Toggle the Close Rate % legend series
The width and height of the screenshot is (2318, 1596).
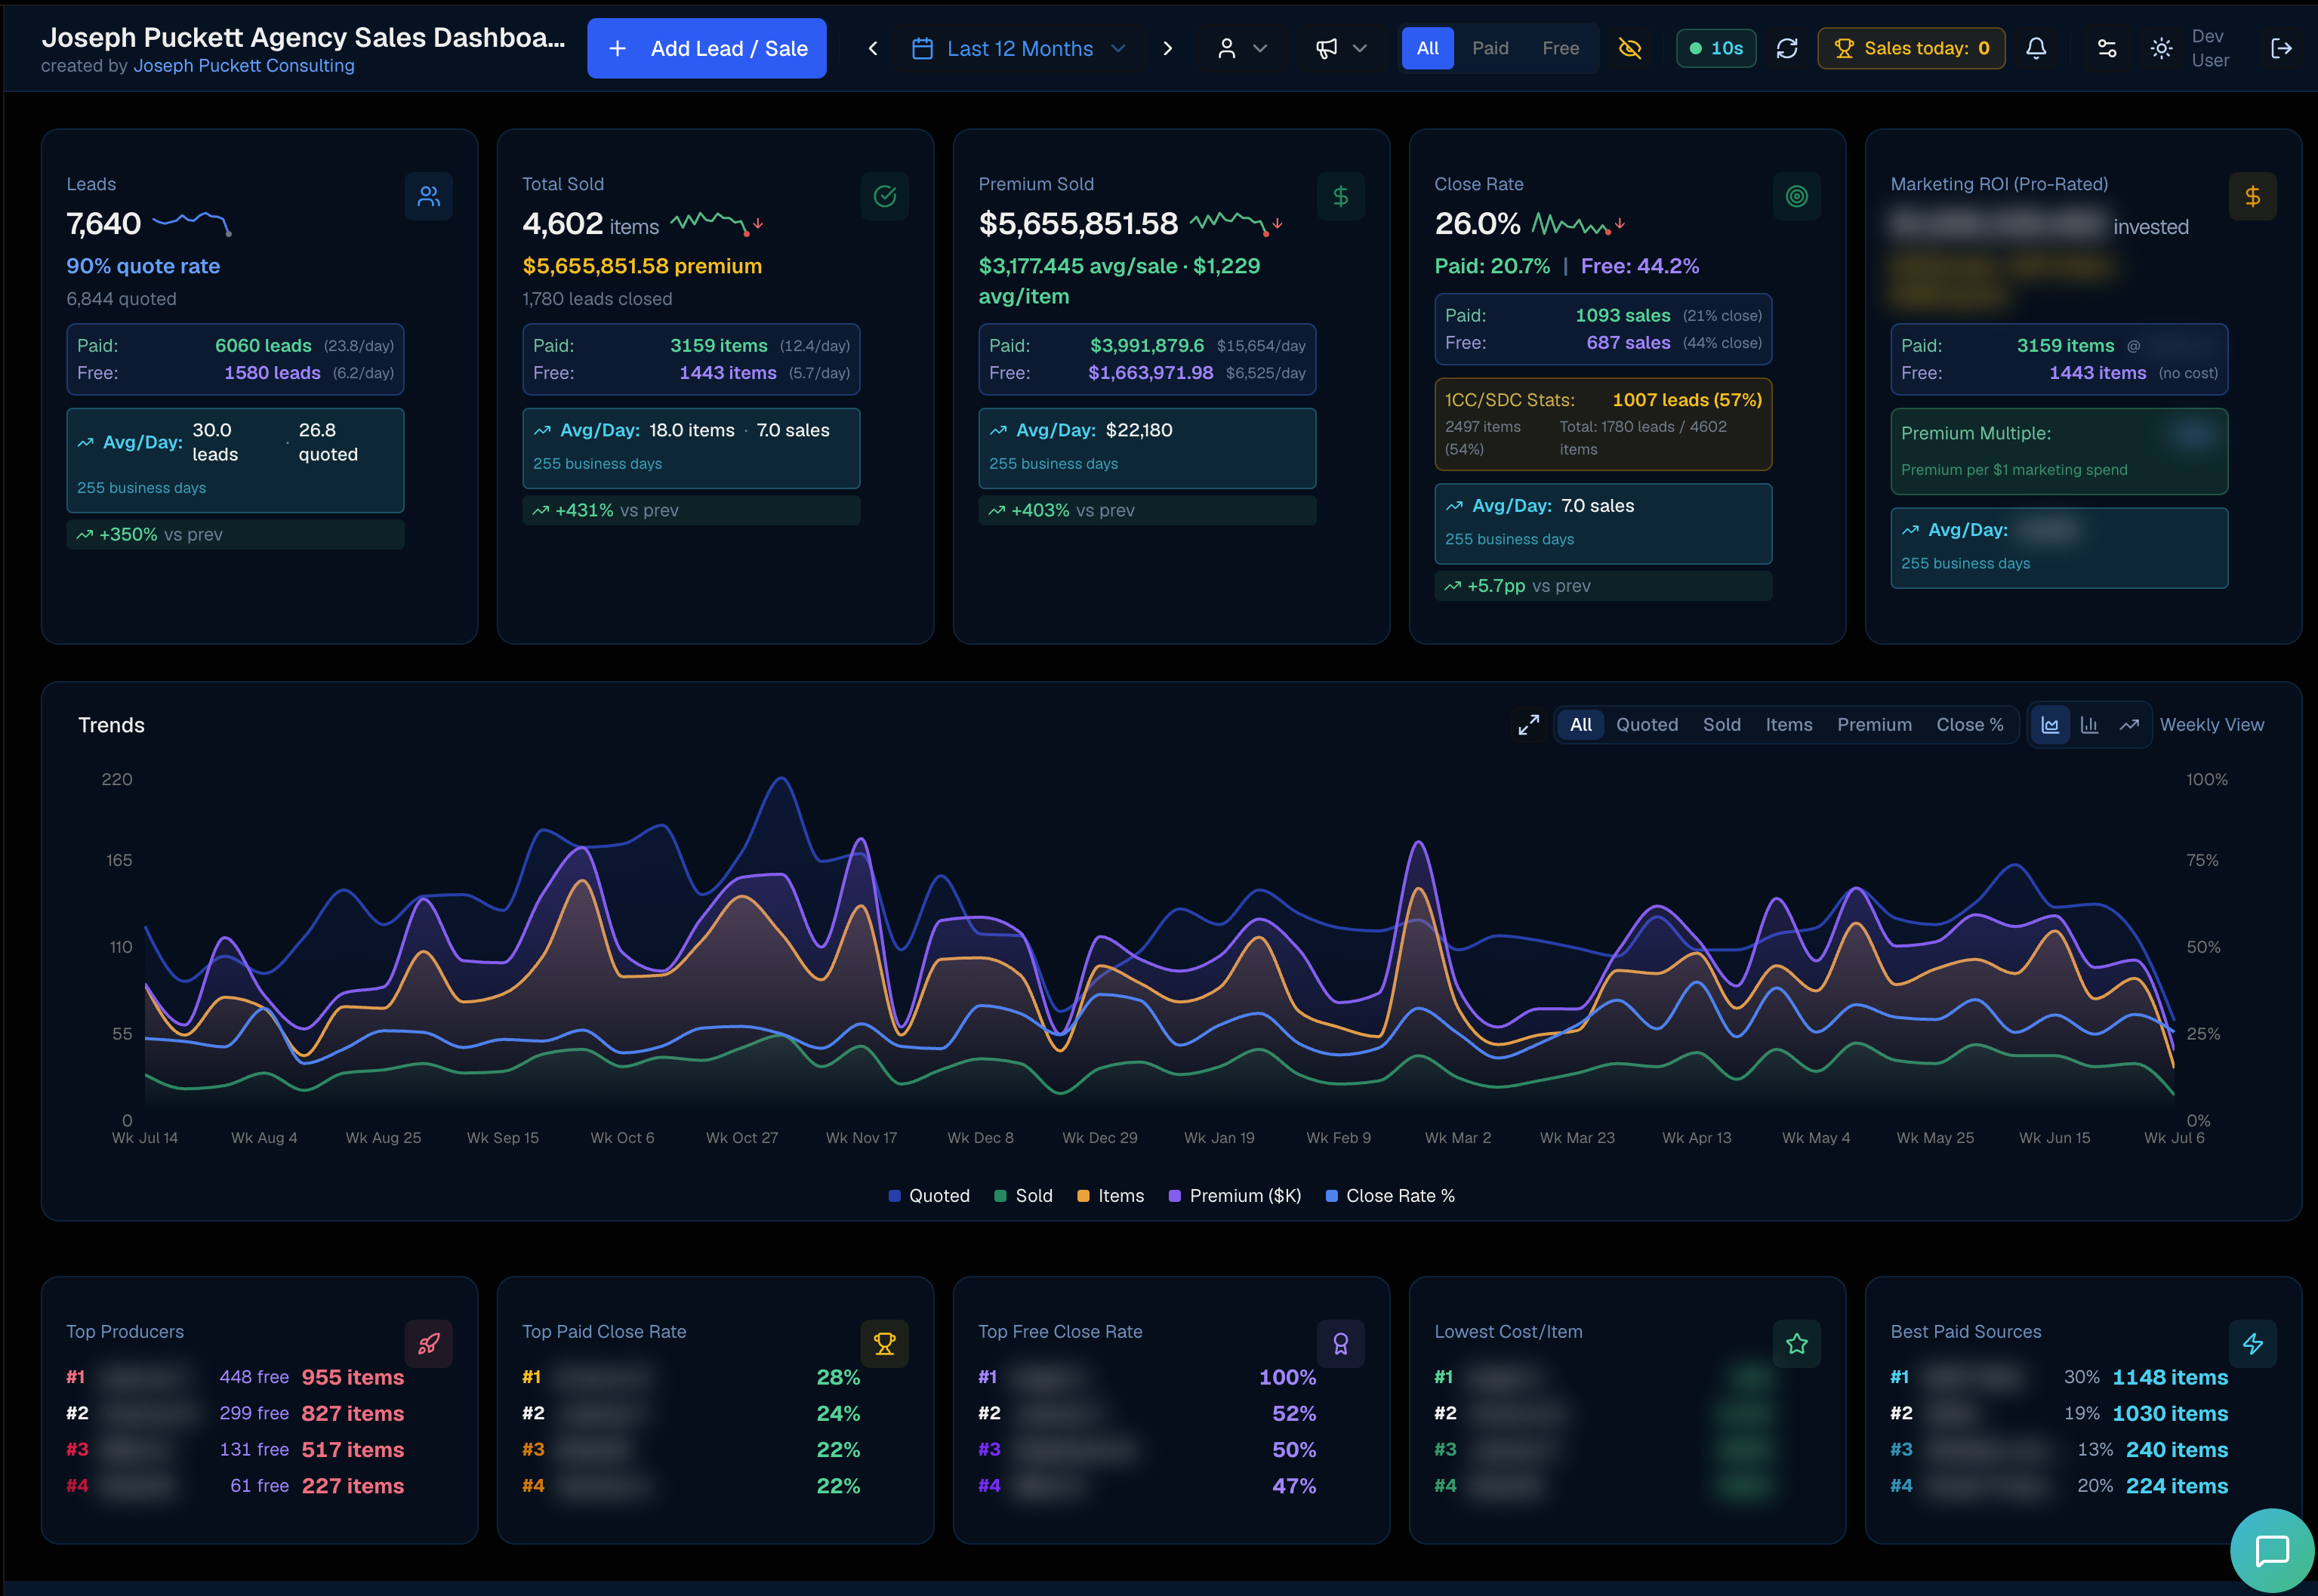1390,1195
